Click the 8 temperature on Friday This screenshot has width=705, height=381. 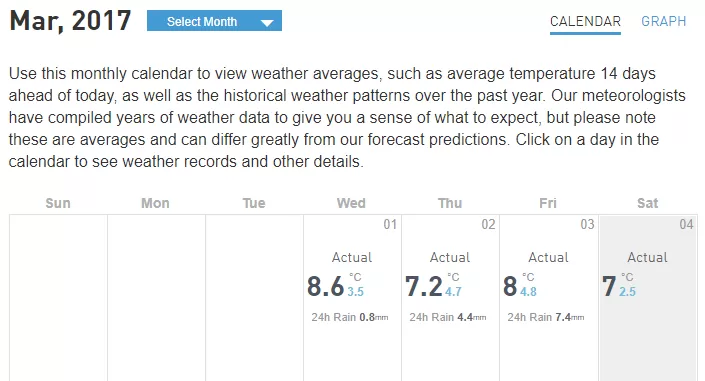[x=510, y=287]
